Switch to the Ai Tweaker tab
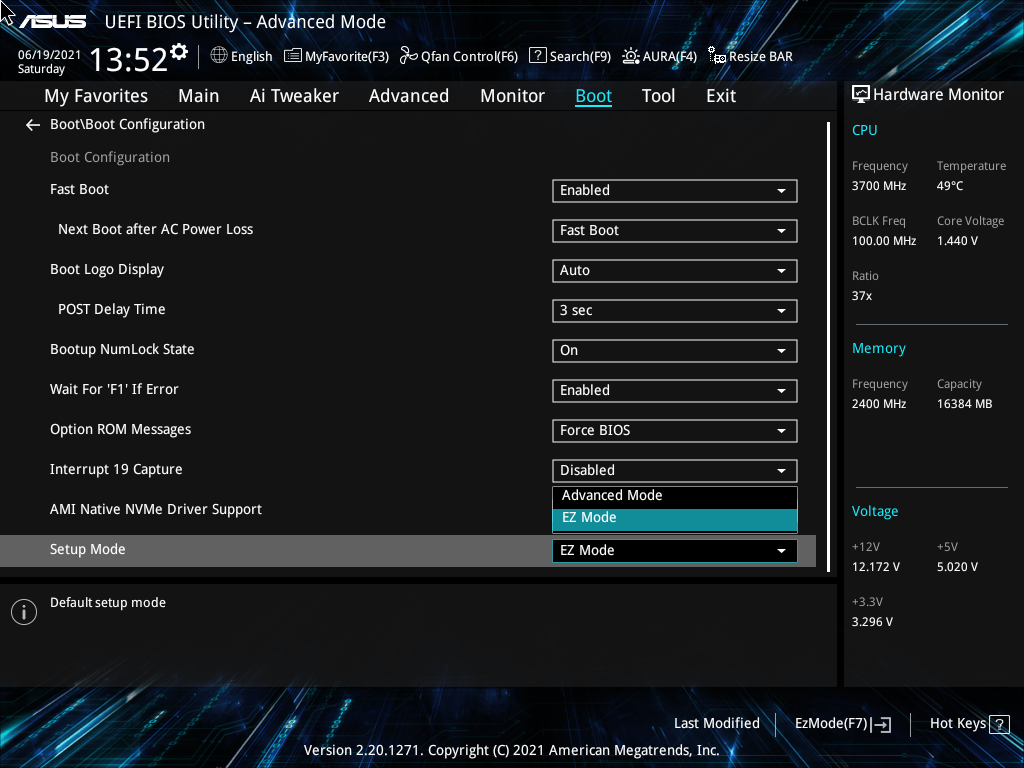 (x=294, y=95)
